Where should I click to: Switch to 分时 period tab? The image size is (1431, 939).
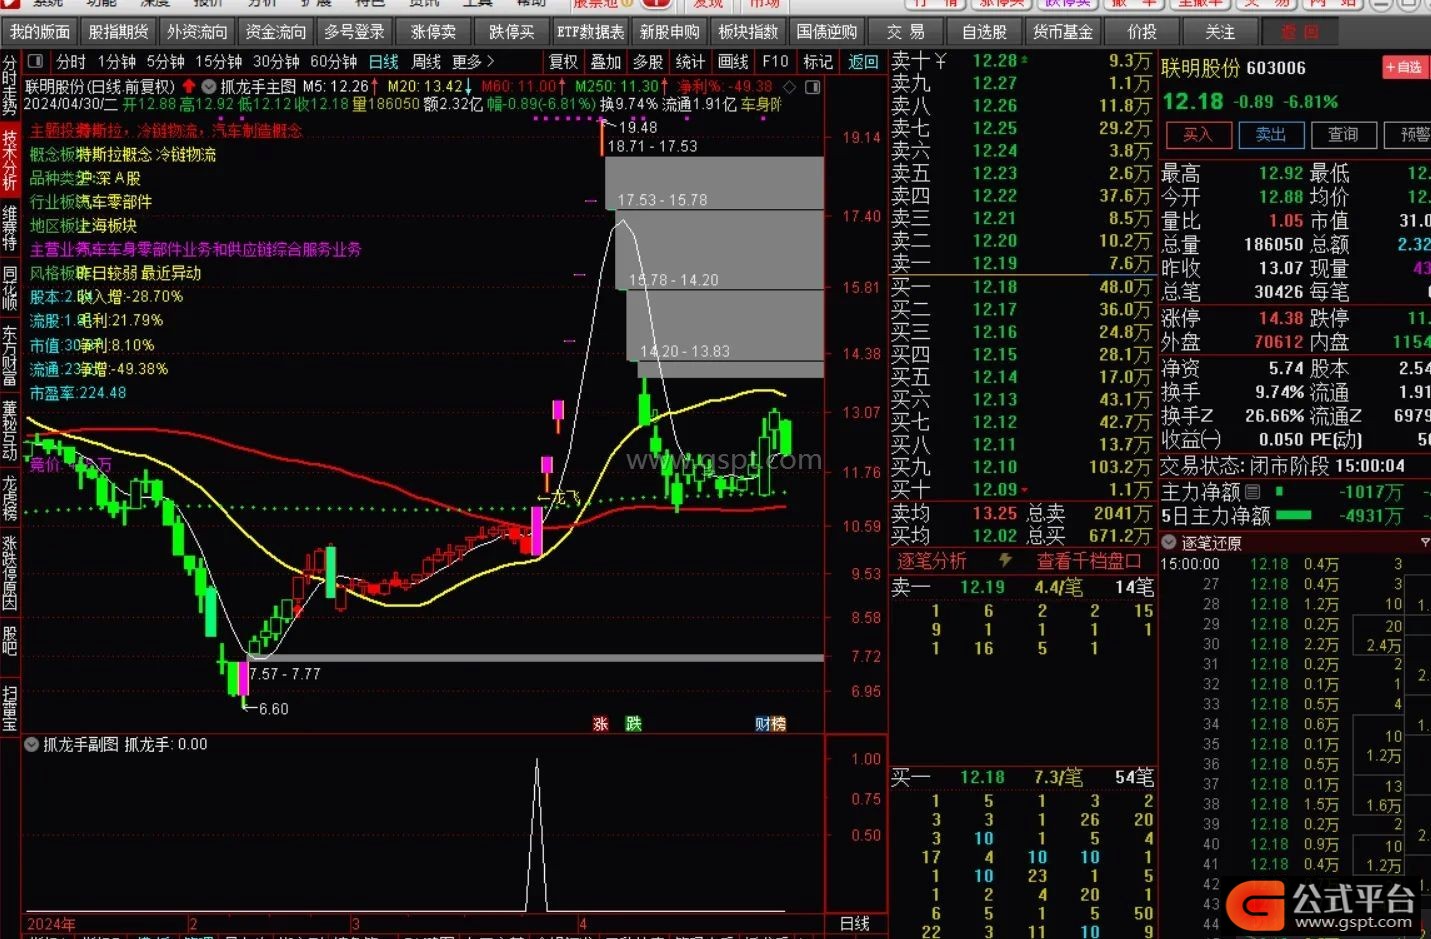[x=71, y=62]
